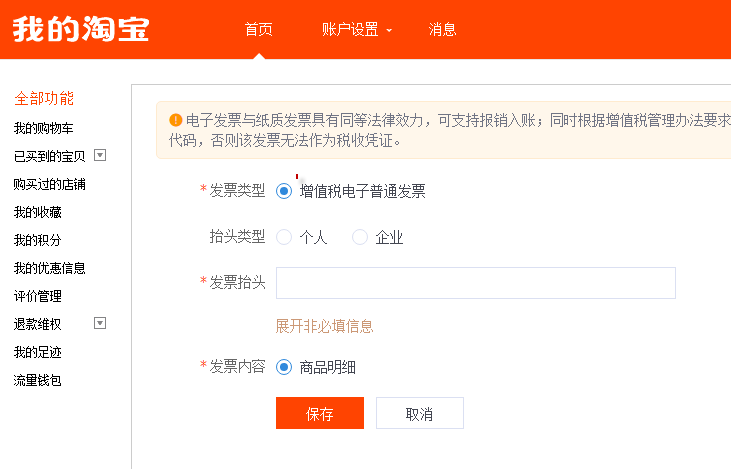Choose 个人 as 抬头类型

284,237
